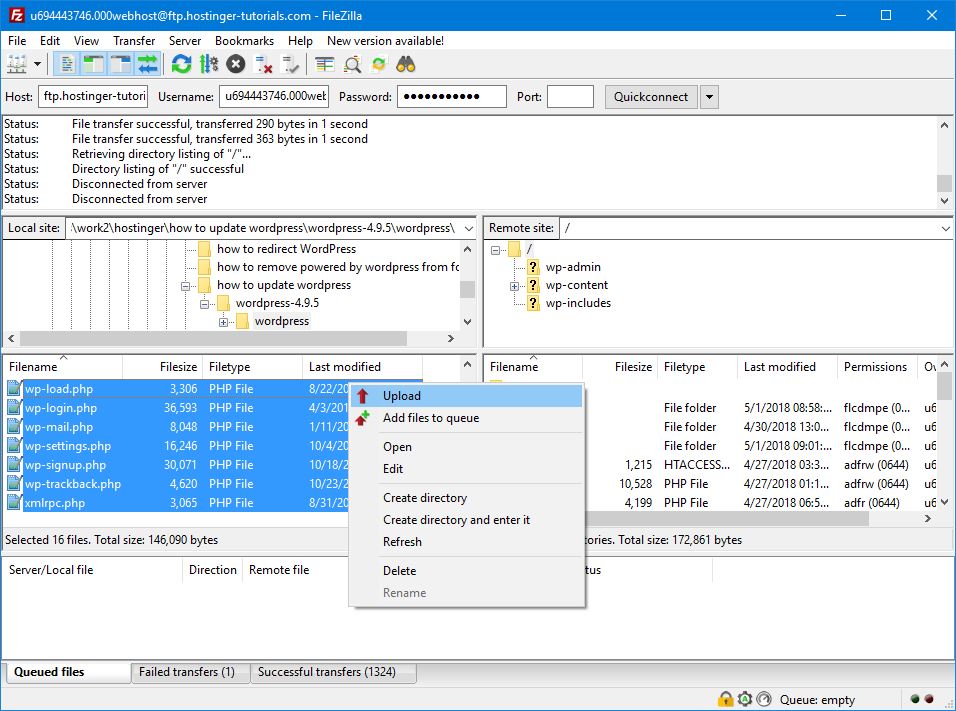Toggle processing of transfer queue
956x711 pixels.
(x=209, y=64)
